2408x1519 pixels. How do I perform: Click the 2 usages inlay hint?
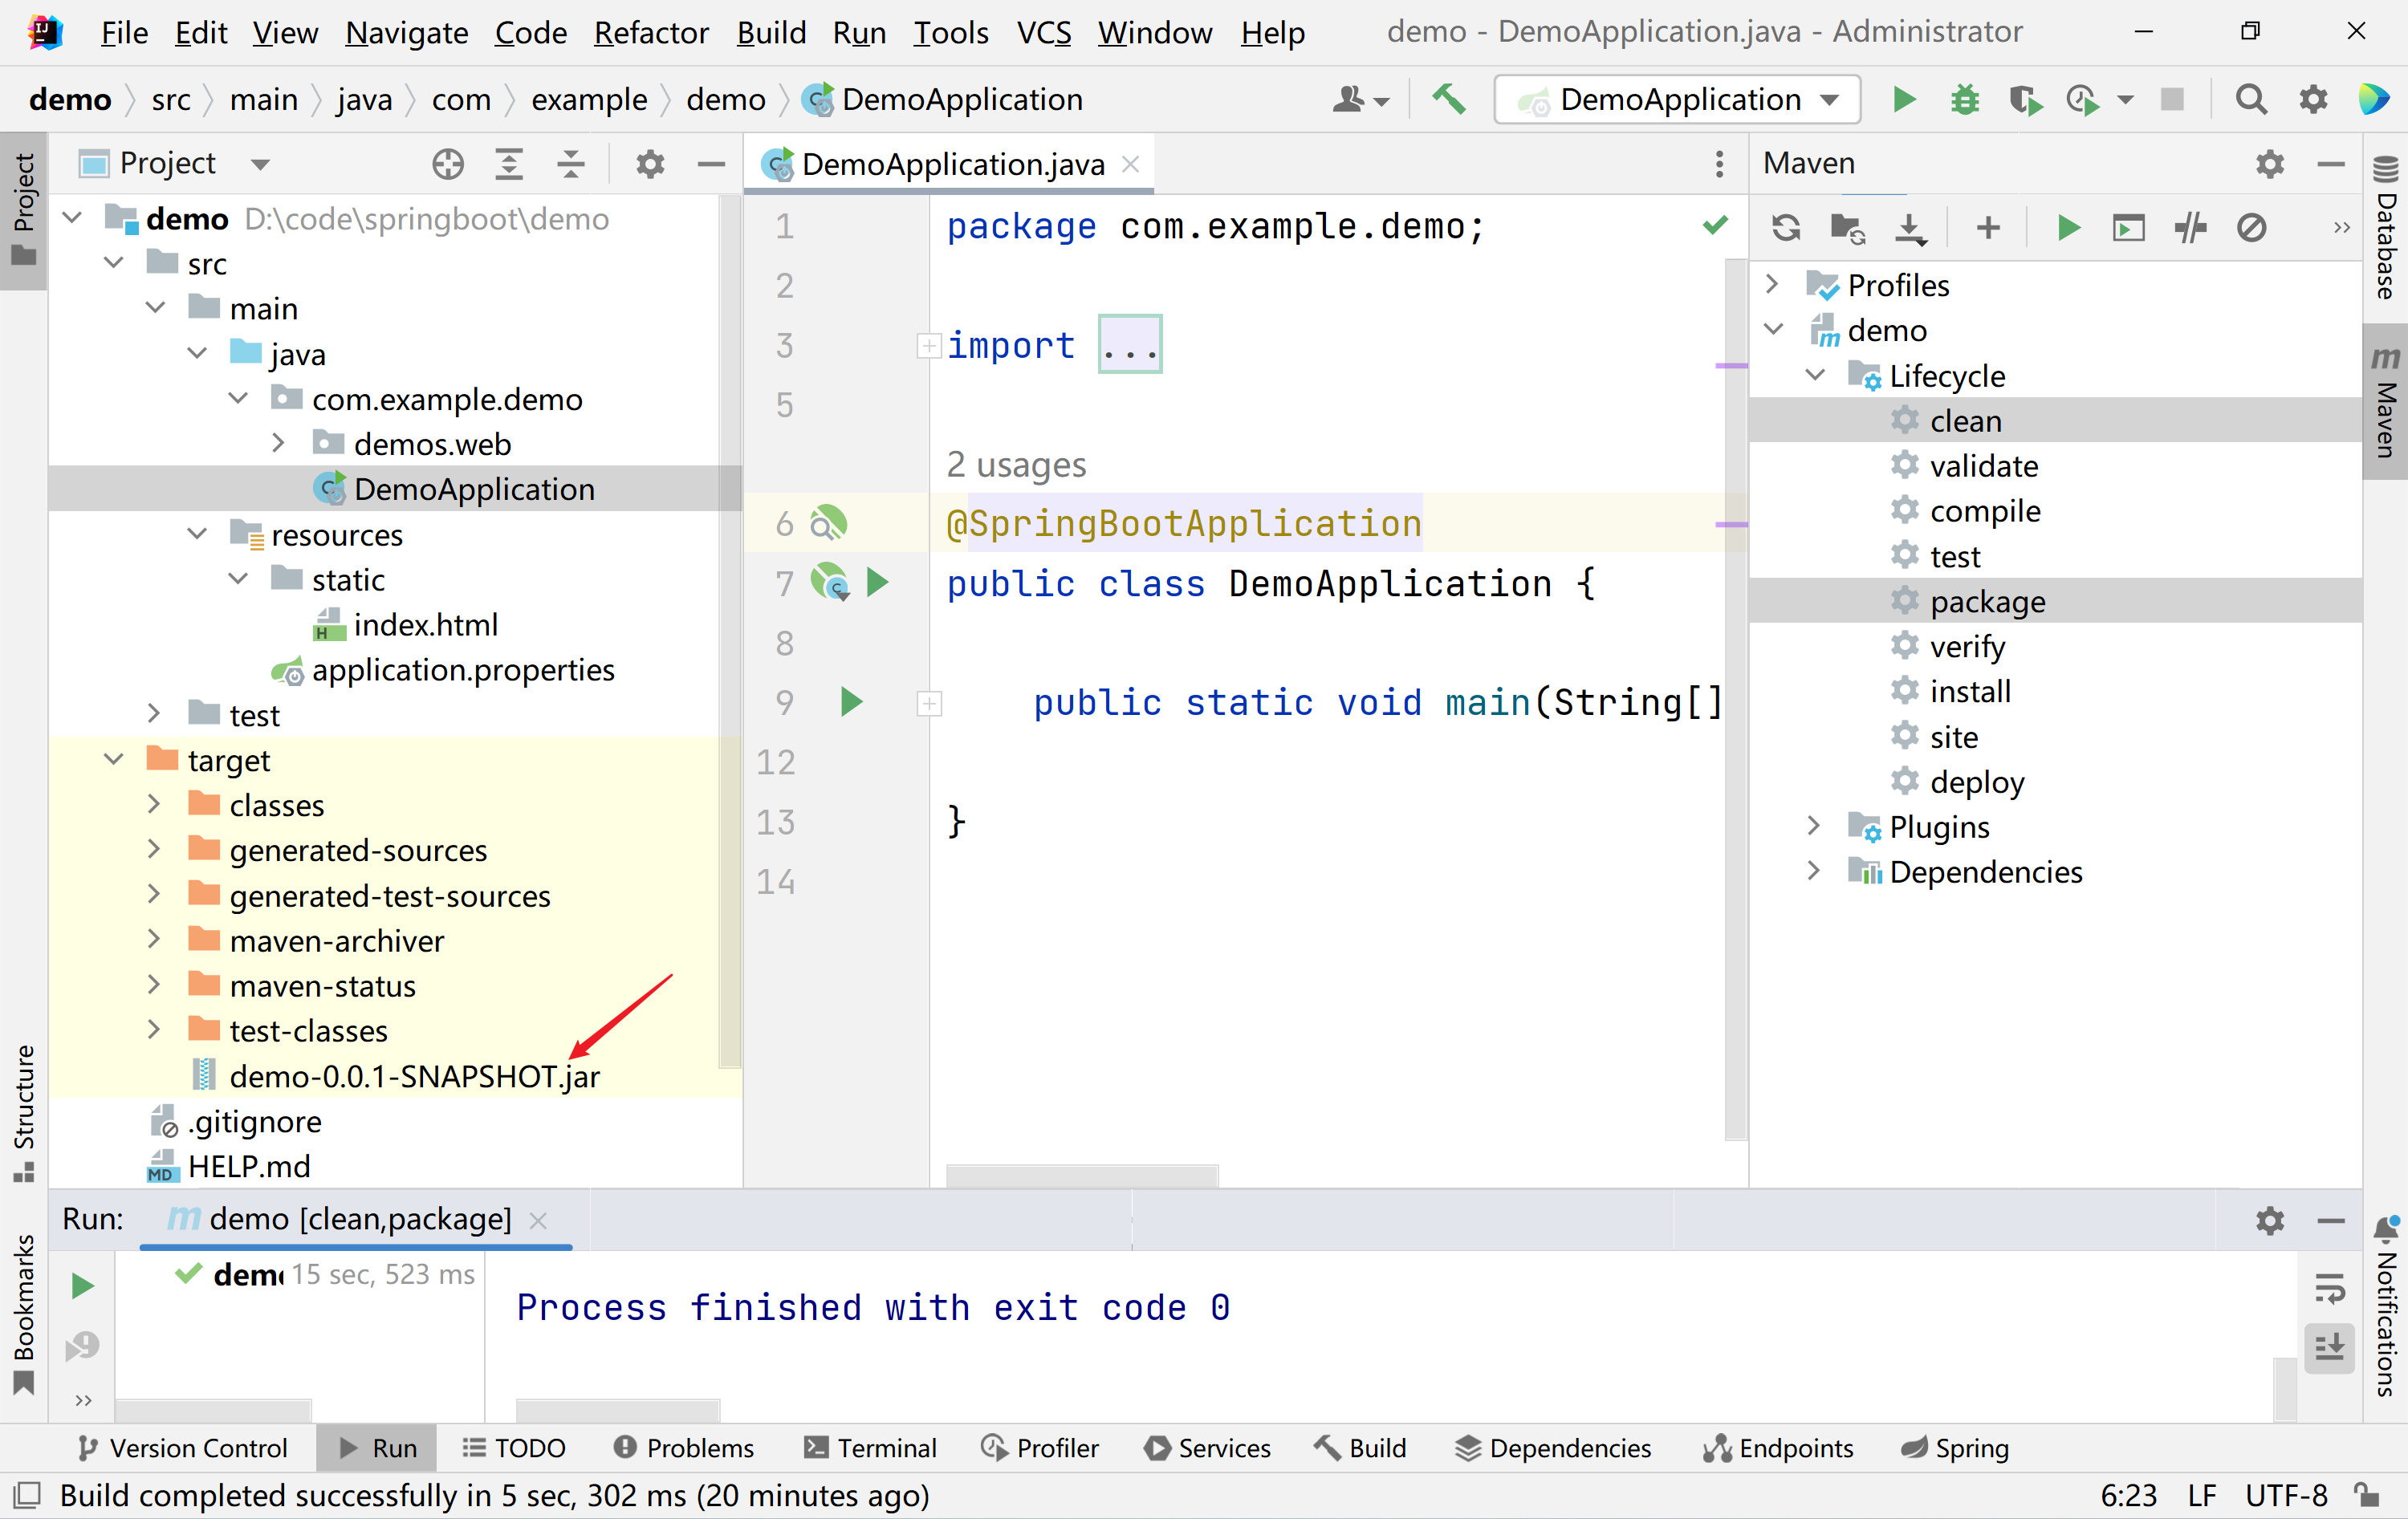[1015, 465]
